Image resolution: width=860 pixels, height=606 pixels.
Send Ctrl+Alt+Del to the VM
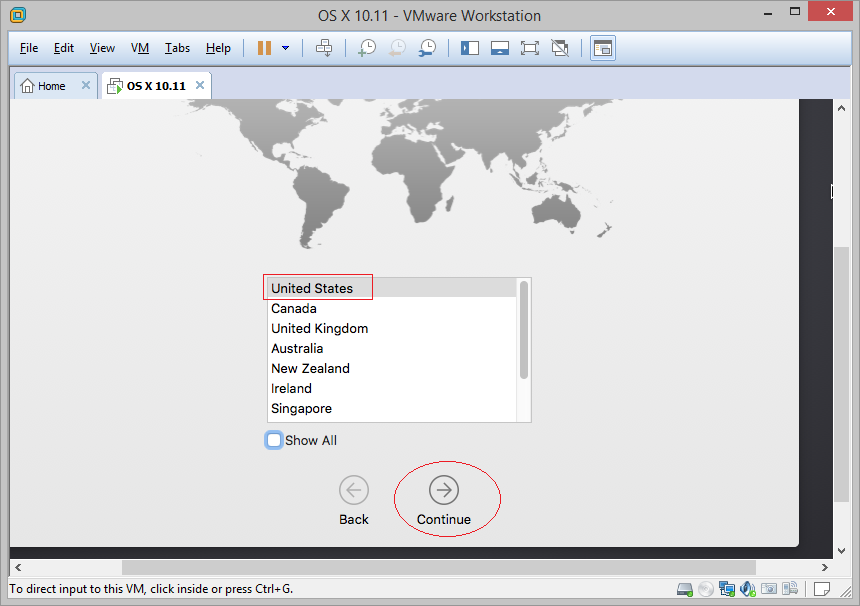point(324,48)
